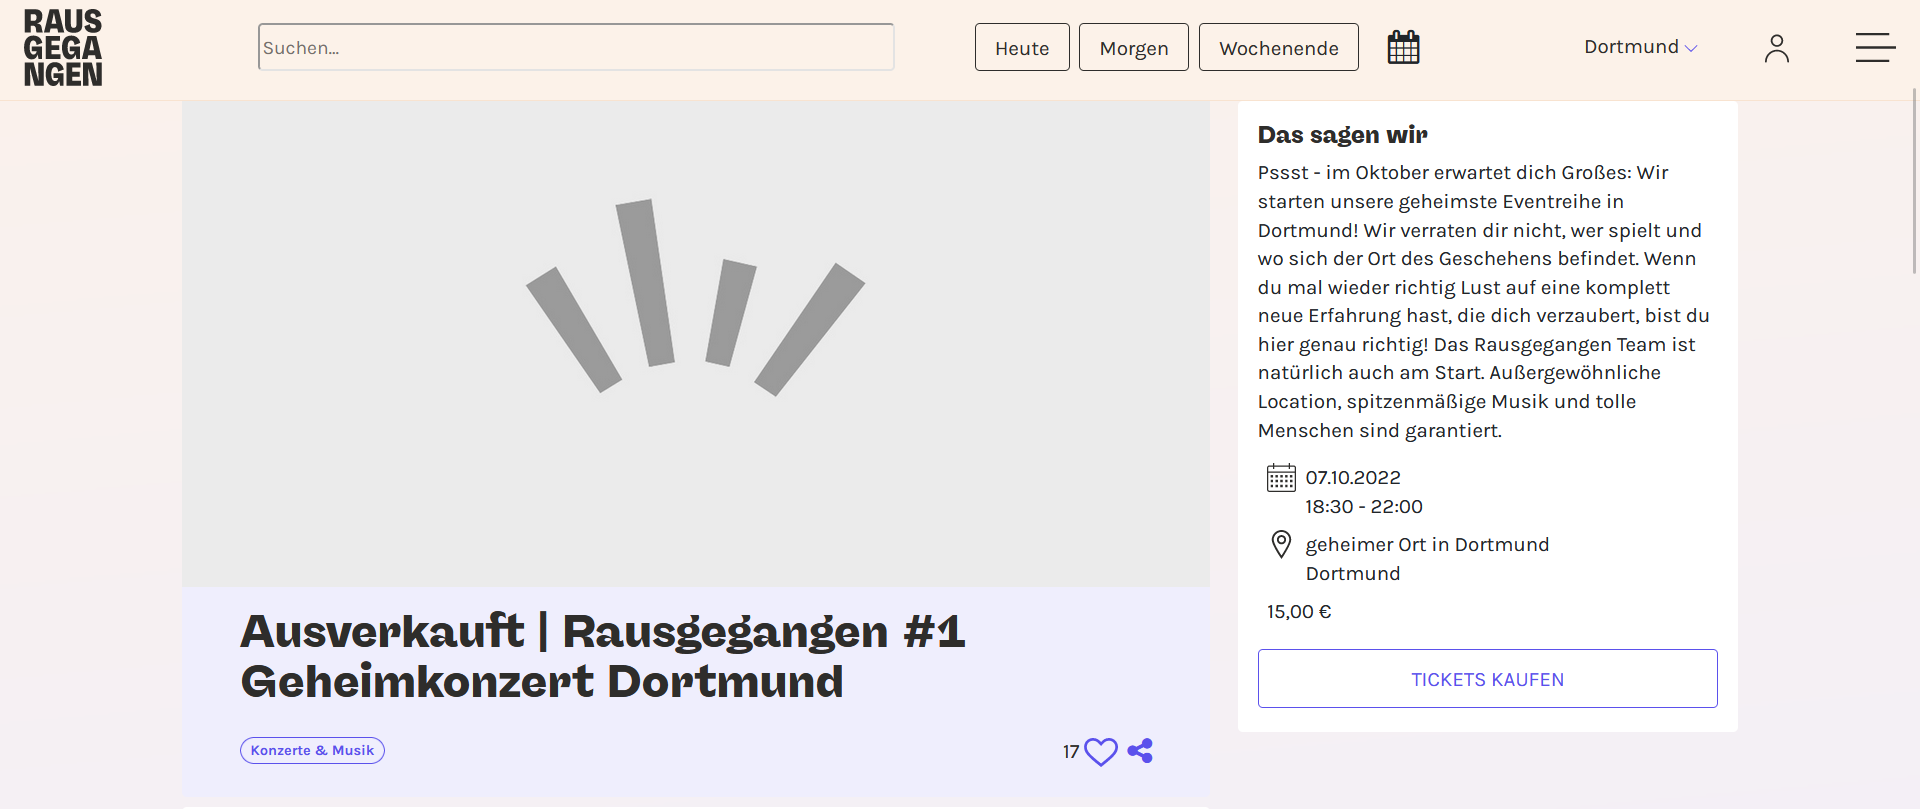
Task: Open the user account profile icon
Action: coord(1777,48)
